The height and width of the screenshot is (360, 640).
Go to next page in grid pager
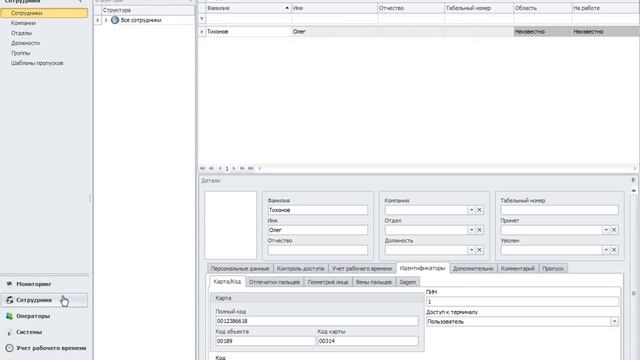click(x=242, y=168)
